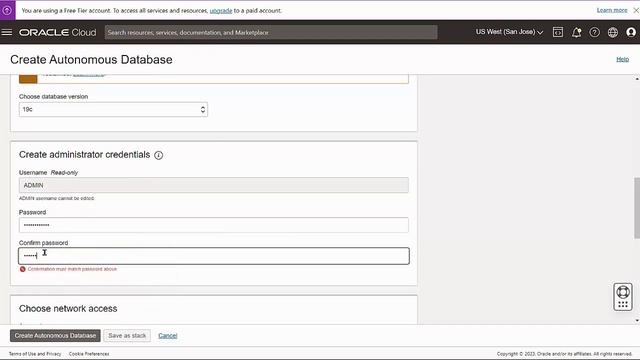This screenshot has height=360, width=640.
Task: Click the scrollbar down arrow
Action: tap(637, 321)
